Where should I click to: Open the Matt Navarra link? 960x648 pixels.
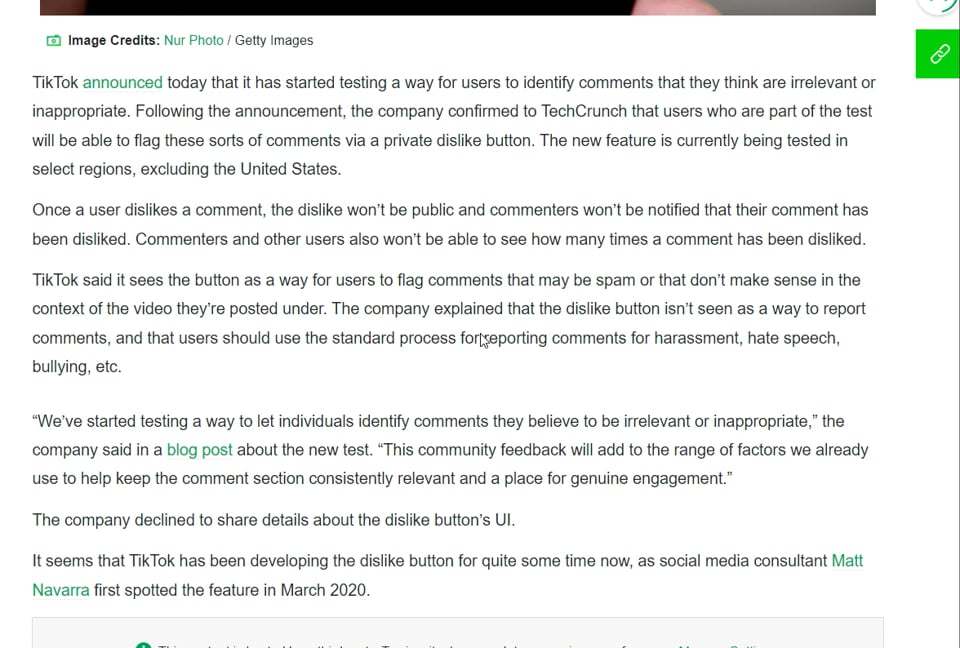point(846,561)
